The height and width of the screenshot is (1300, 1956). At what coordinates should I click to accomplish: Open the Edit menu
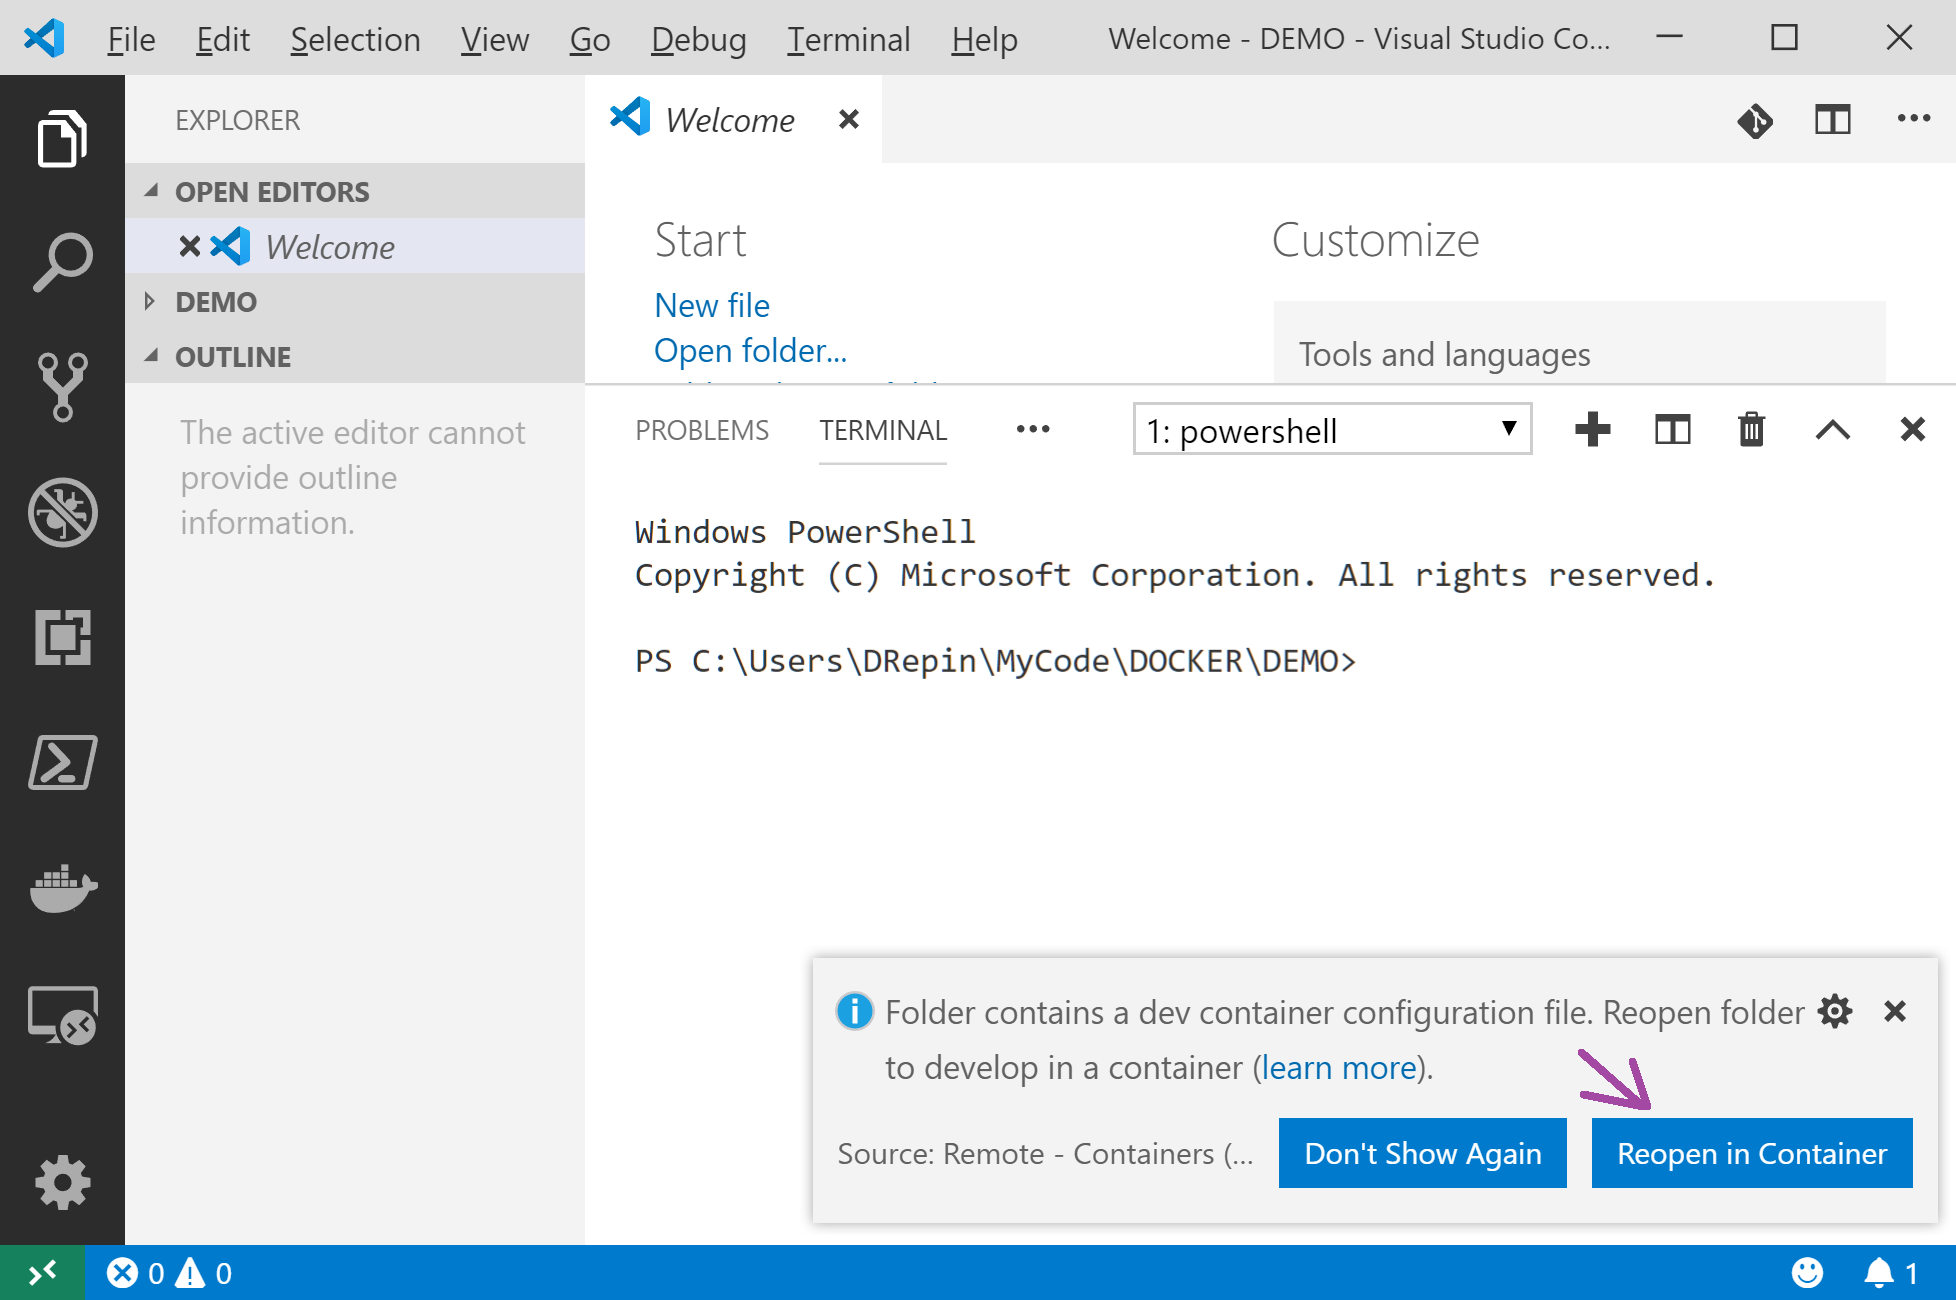click(x=222, y=39)
